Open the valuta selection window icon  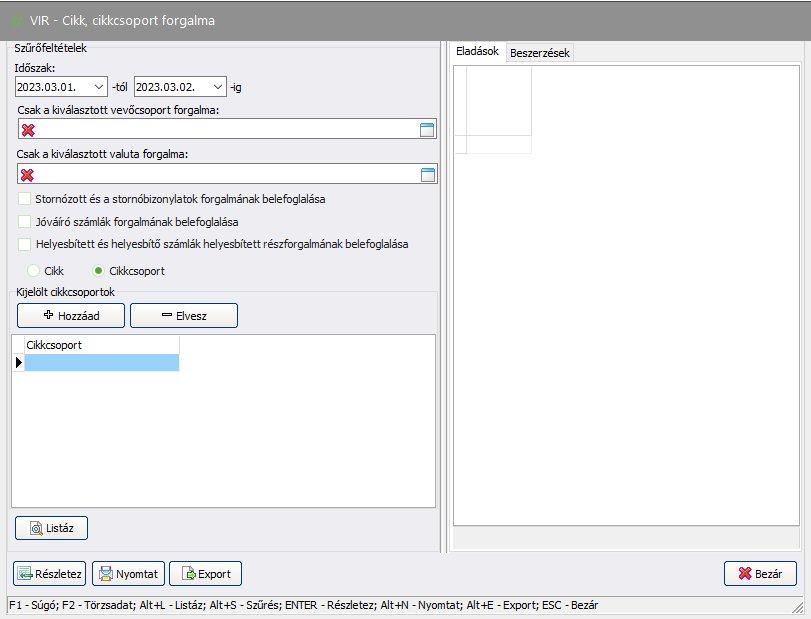(x=428, y=175)
